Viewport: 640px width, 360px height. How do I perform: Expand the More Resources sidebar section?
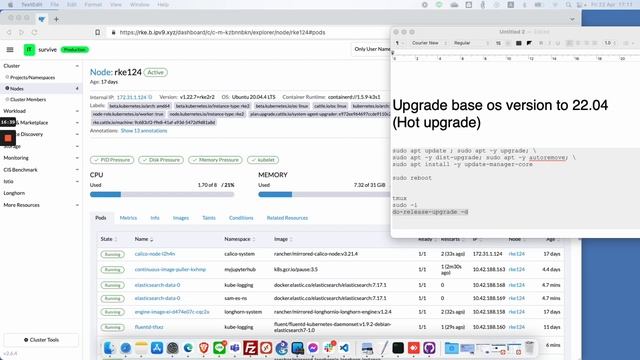tap(77, 205)
